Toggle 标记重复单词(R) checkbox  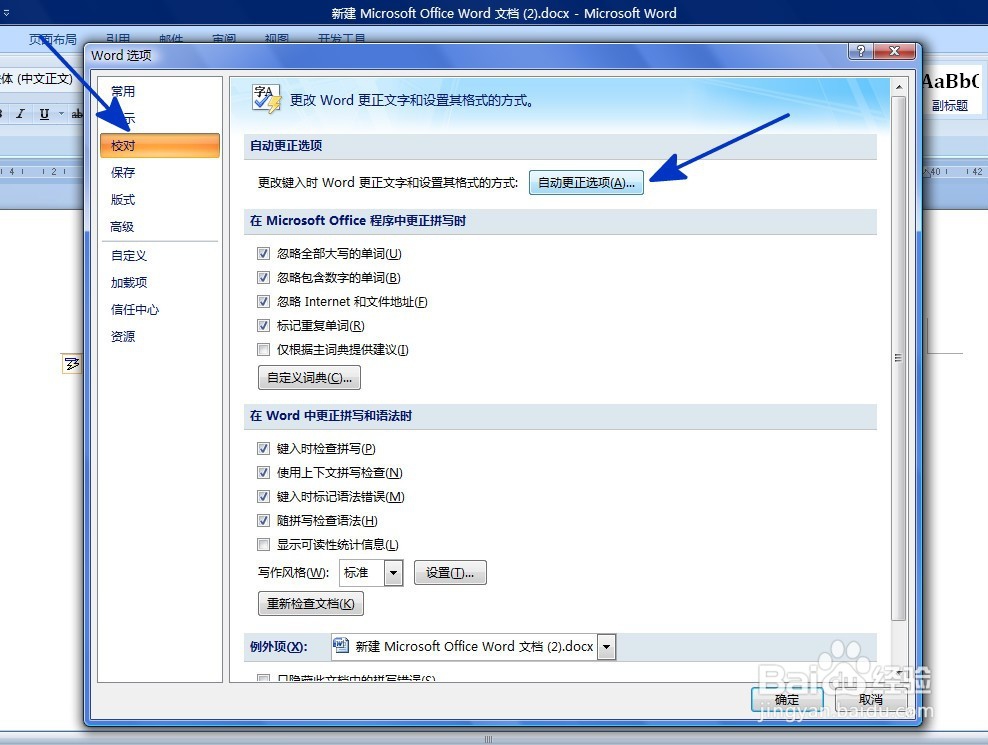(x=263, y=326)
